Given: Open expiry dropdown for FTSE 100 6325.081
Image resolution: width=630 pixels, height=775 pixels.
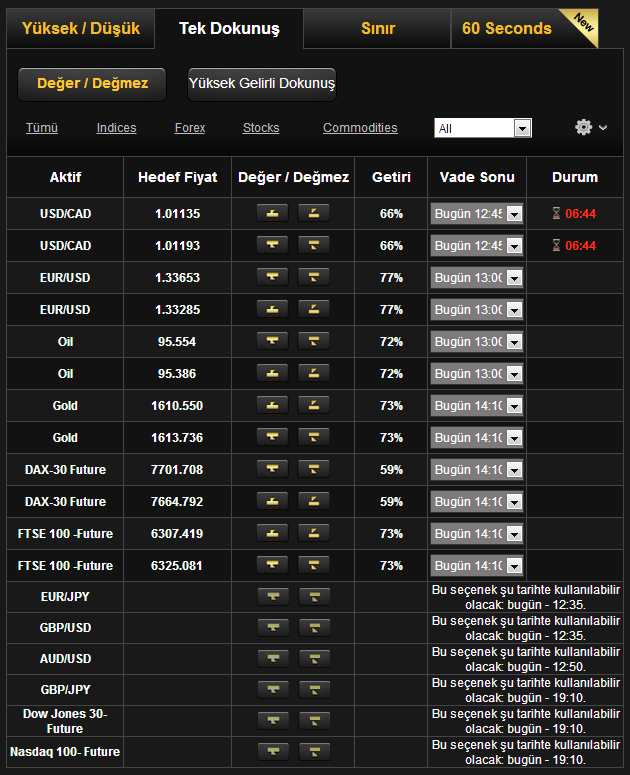Looking at the screenshot, I should [x=476, y=565].
